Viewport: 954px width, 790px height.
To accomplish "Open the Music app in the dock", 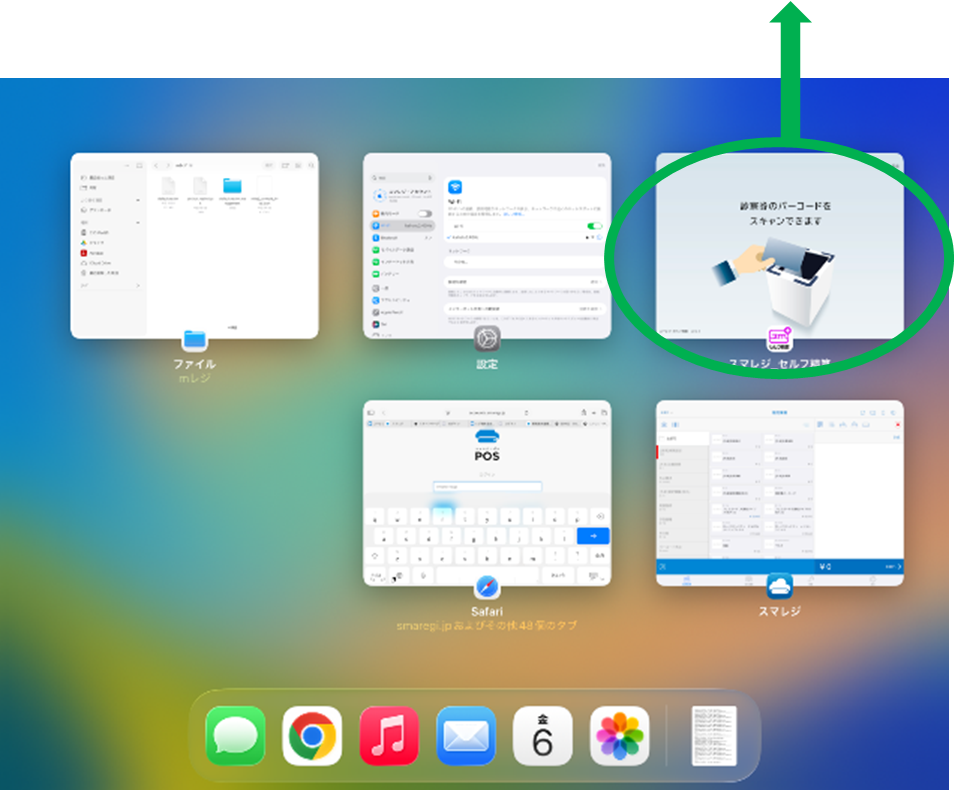I will 389,736.
